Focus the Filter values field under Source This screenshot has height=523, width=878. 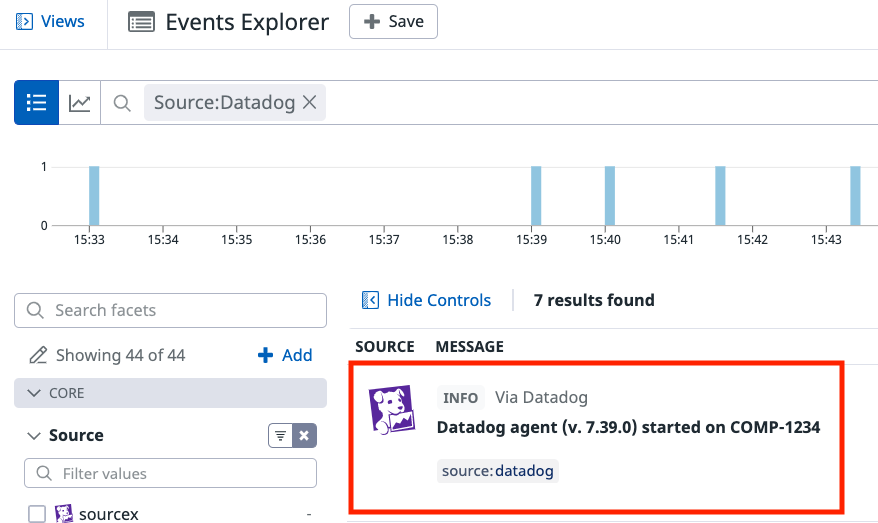pos(170,473)
